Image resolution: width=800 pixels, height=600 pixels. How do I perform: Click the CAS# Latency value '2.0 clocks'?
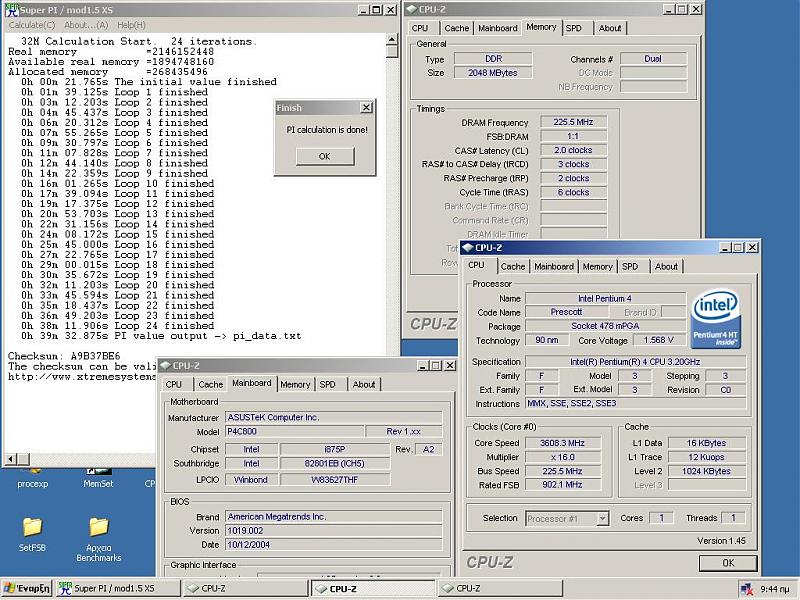coord(573,150)
